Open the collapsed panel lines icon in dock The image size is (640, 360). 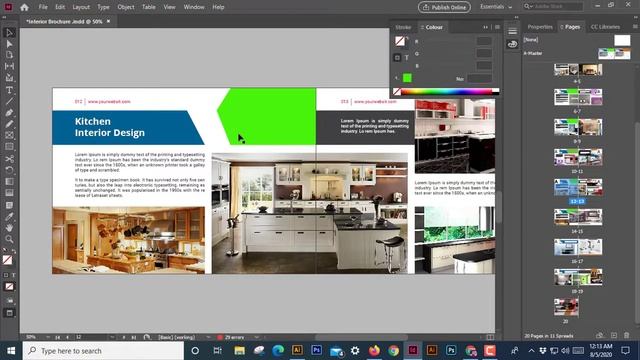click(512, 31)
